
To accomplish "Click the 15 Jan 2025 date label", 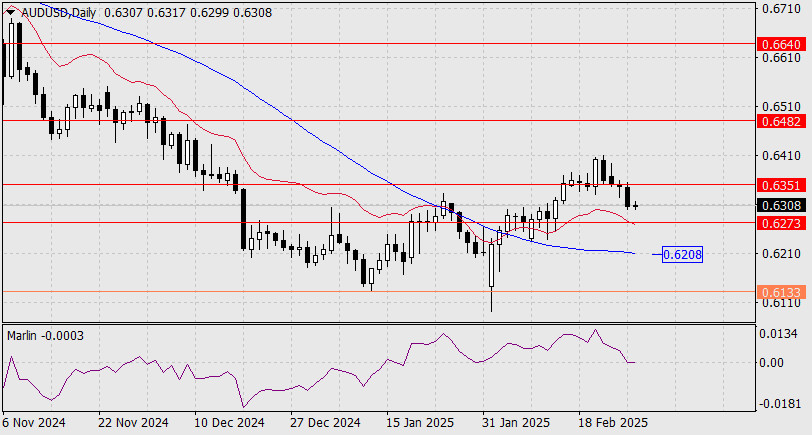I will point(420,423).
